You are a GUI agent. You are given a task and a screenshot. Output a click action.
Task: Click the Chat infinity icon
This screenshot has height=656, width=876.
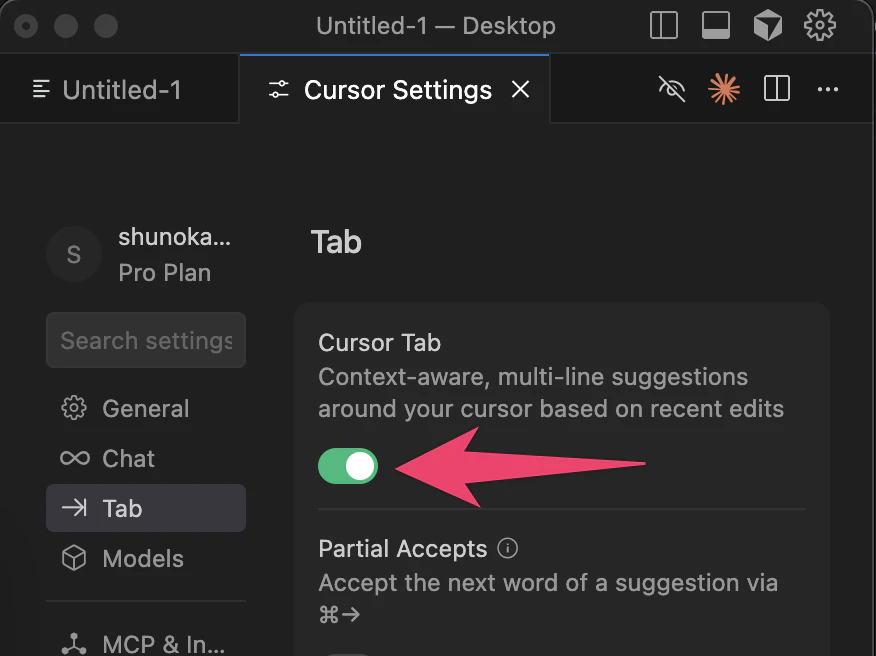point(74,459)
